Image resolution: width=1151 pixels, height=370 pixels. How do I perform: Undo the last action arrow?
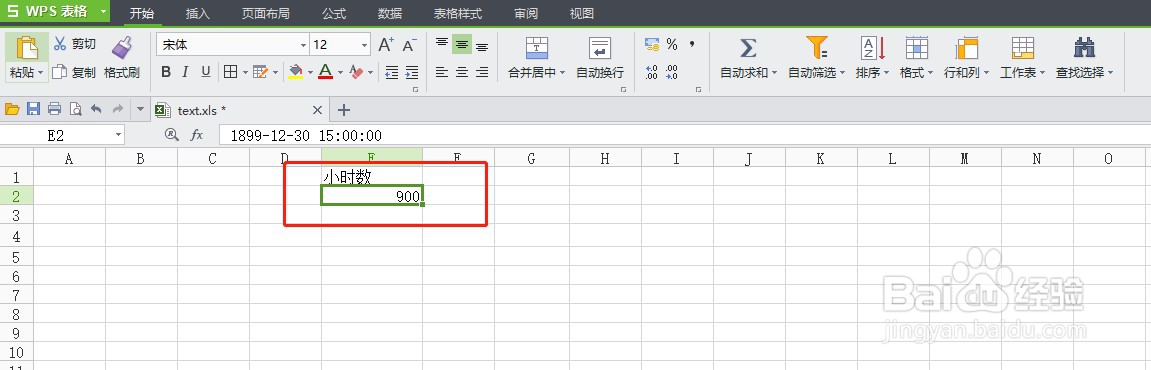tap(96, 109)
